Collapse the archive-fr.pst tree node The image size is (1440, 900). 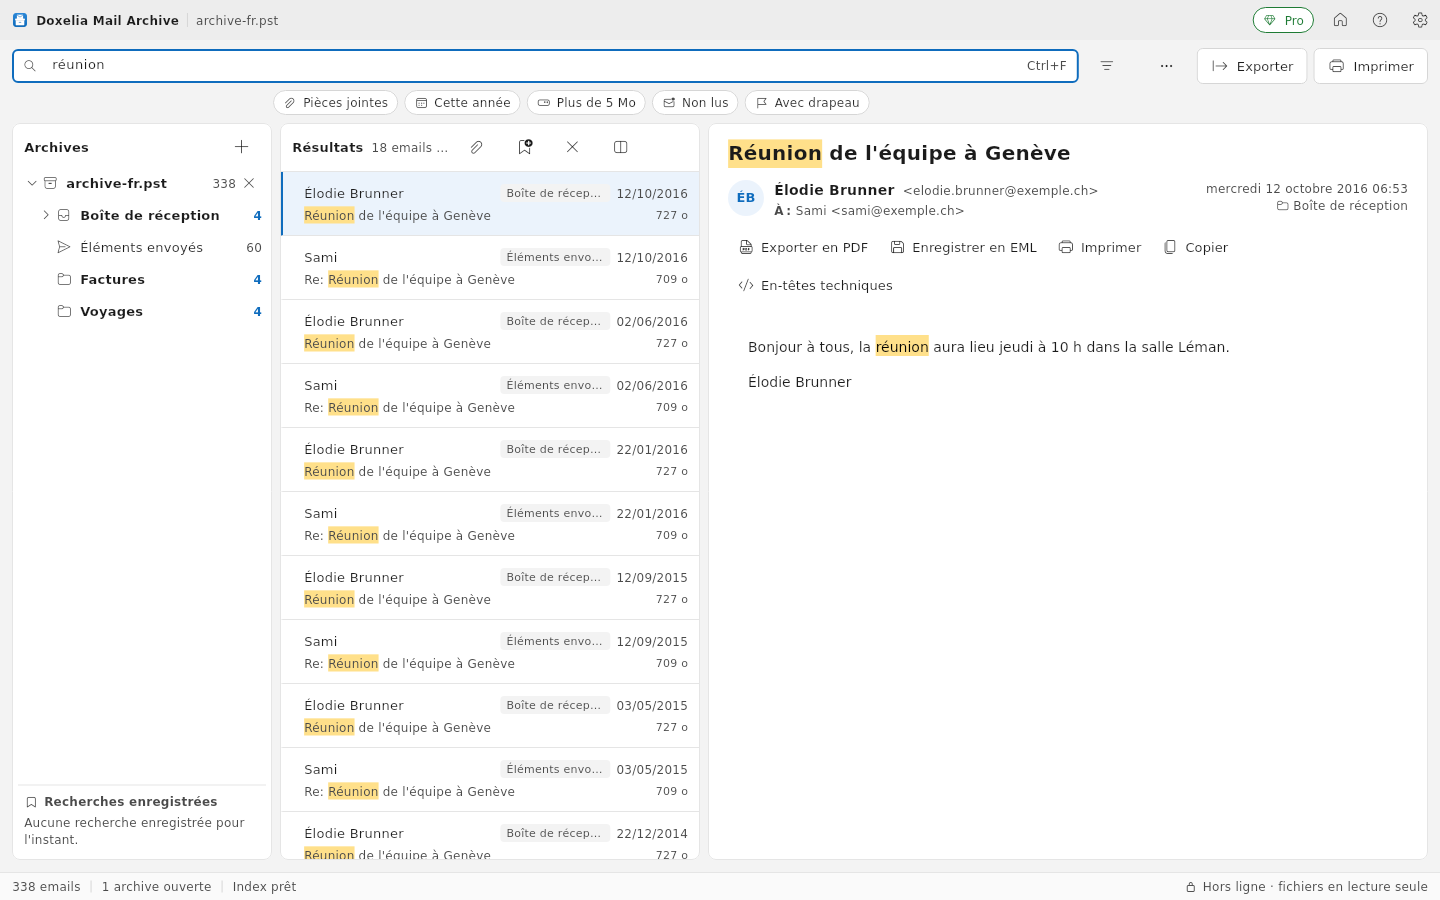pos(32,183)
